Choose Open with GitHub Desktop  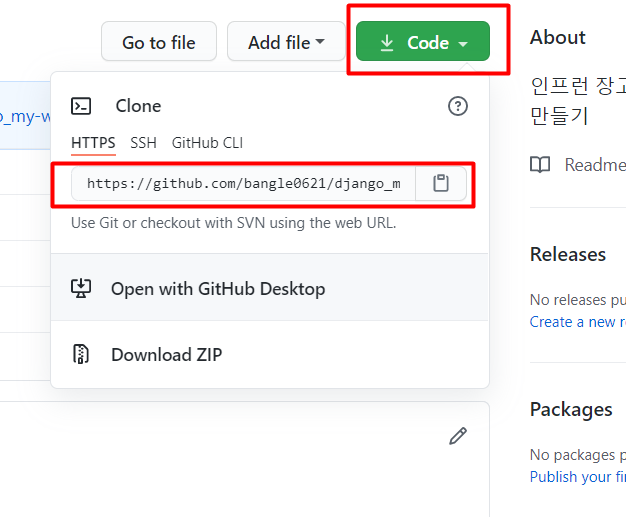(269, 289)
